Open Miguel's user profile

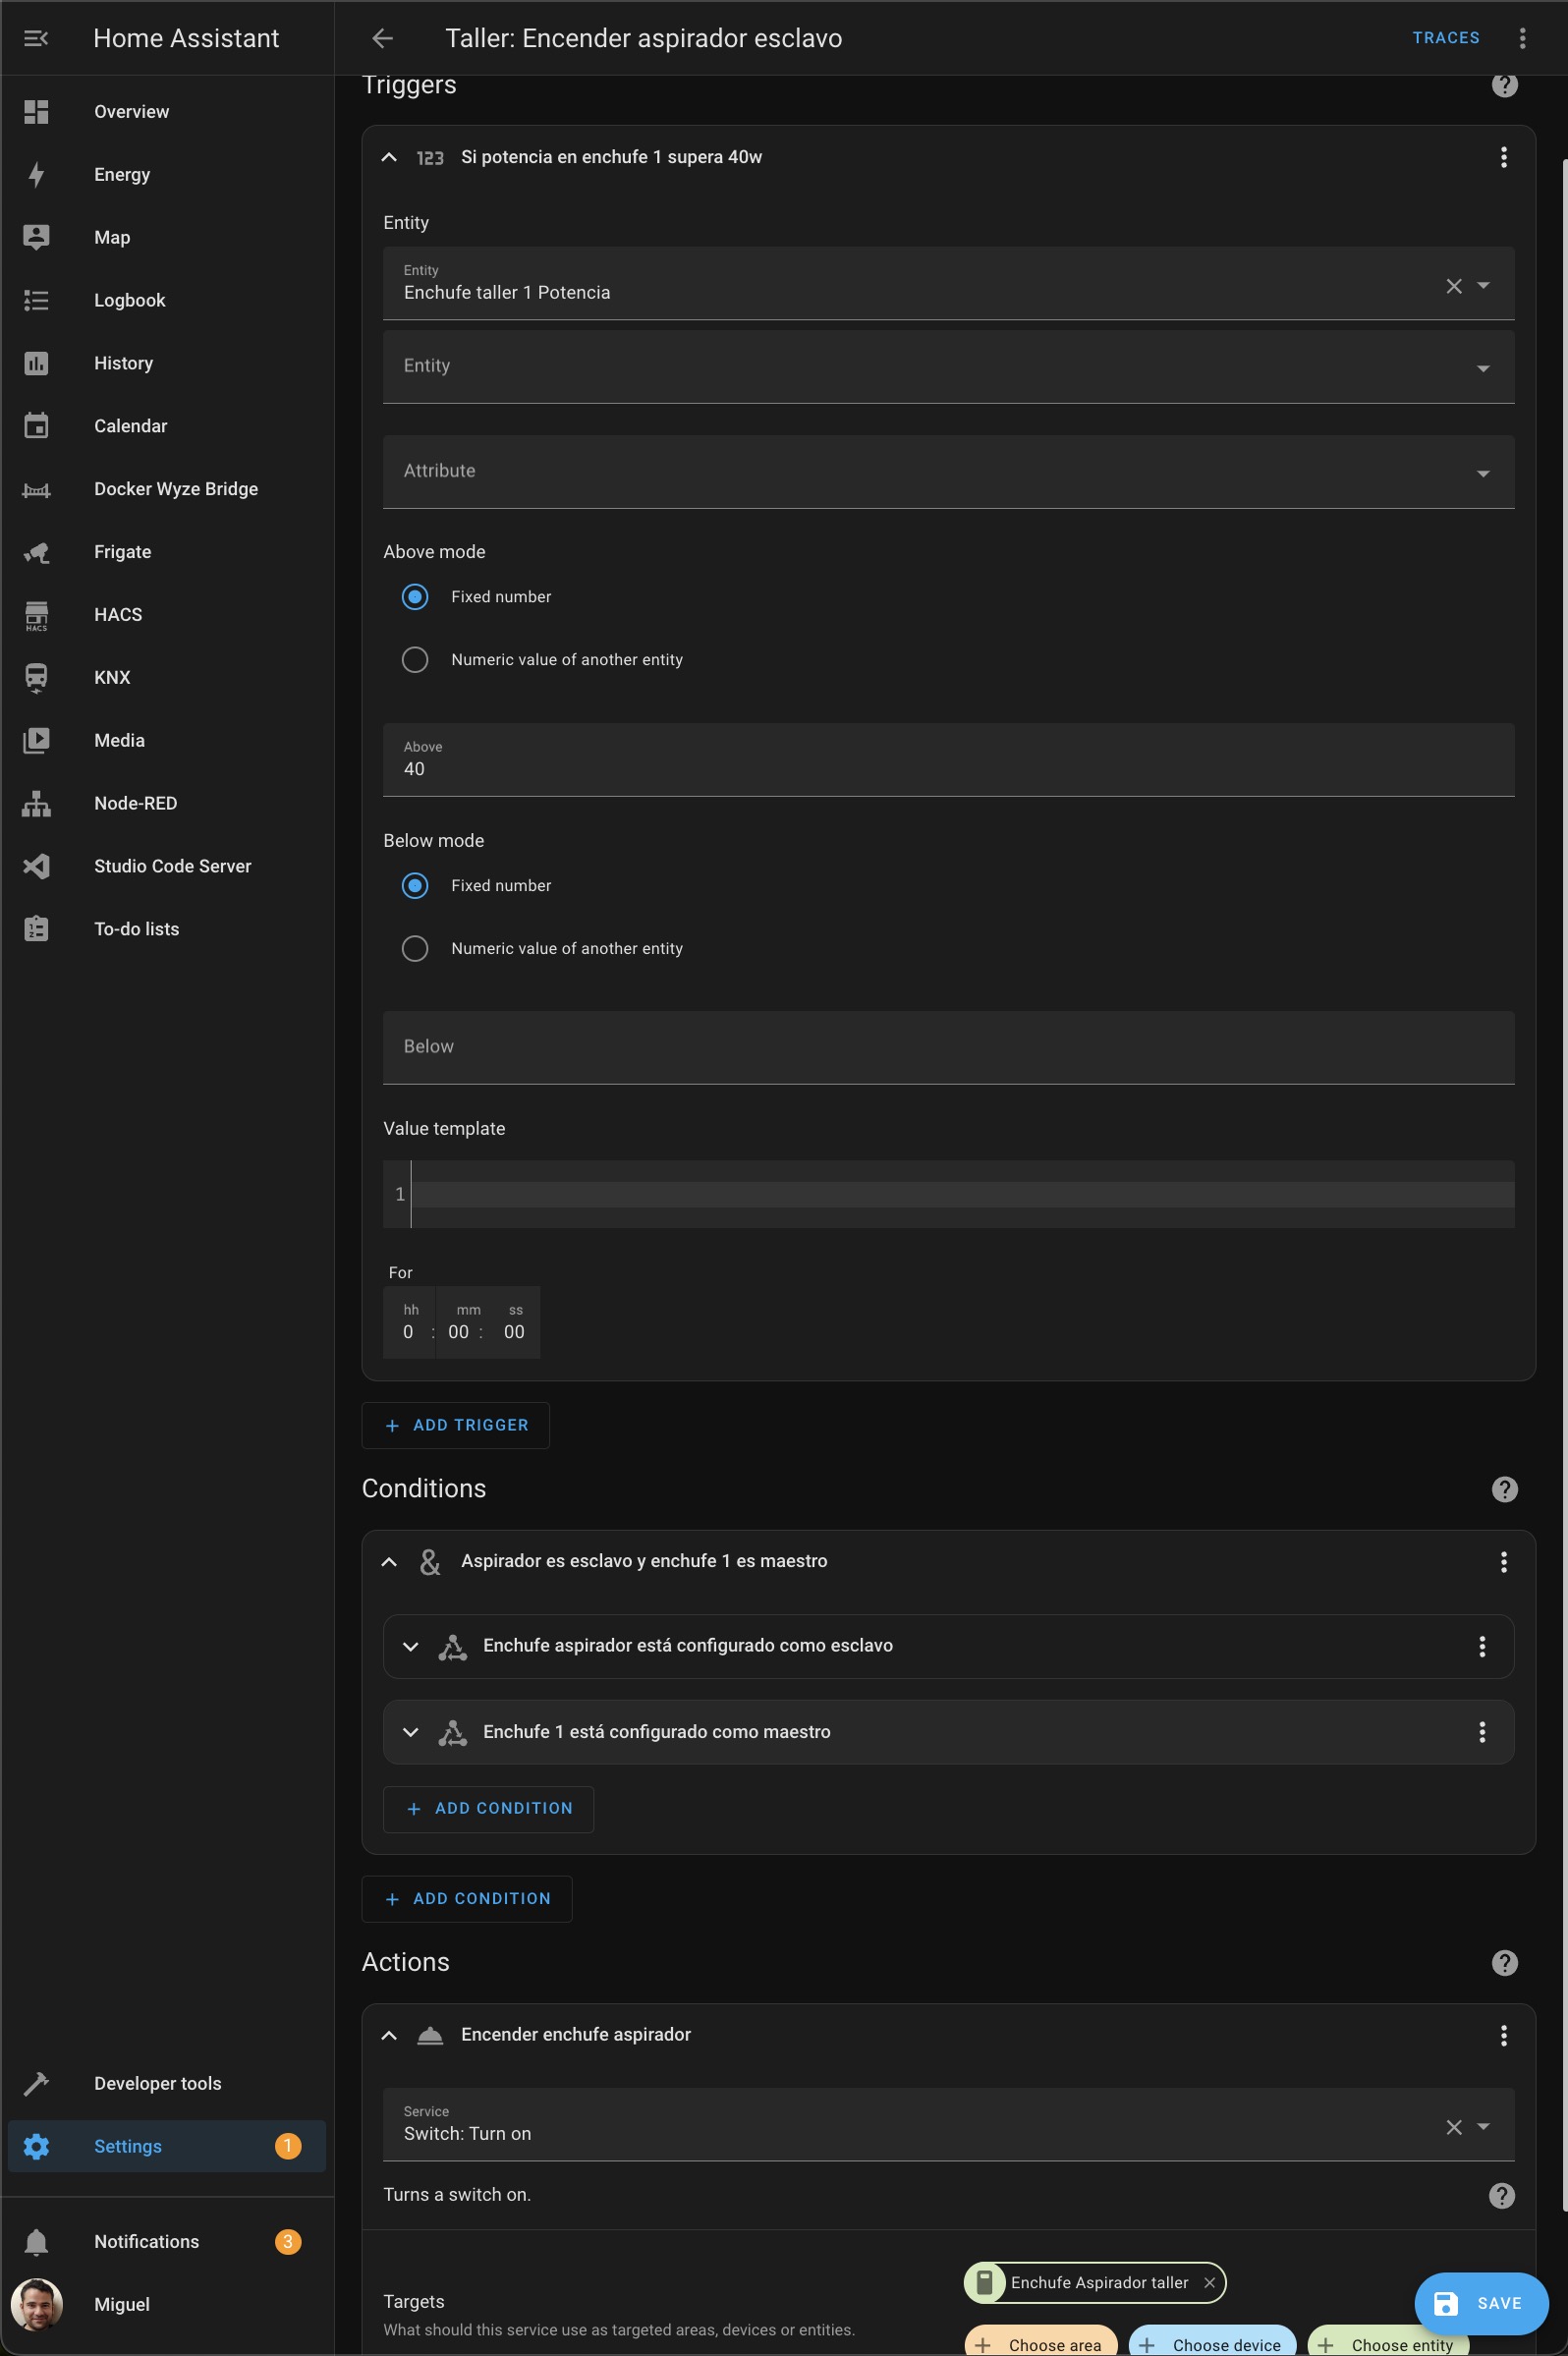[167, 2305]
